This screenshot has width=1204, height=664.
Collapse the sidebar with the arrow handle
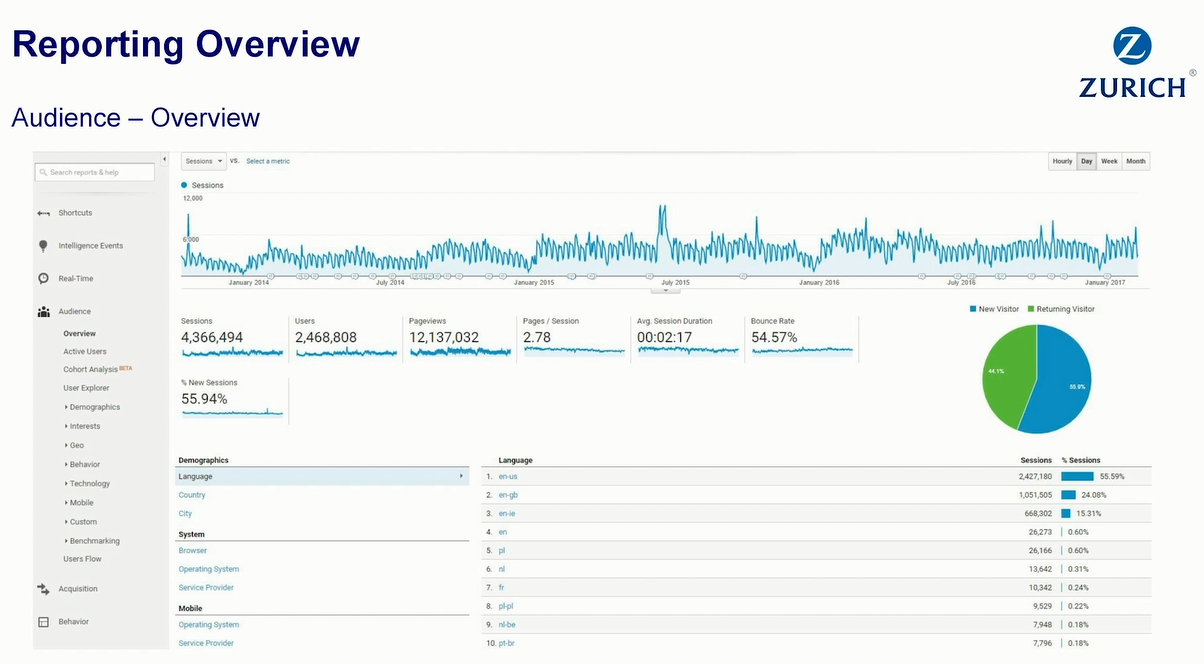[x=164, y=159]
